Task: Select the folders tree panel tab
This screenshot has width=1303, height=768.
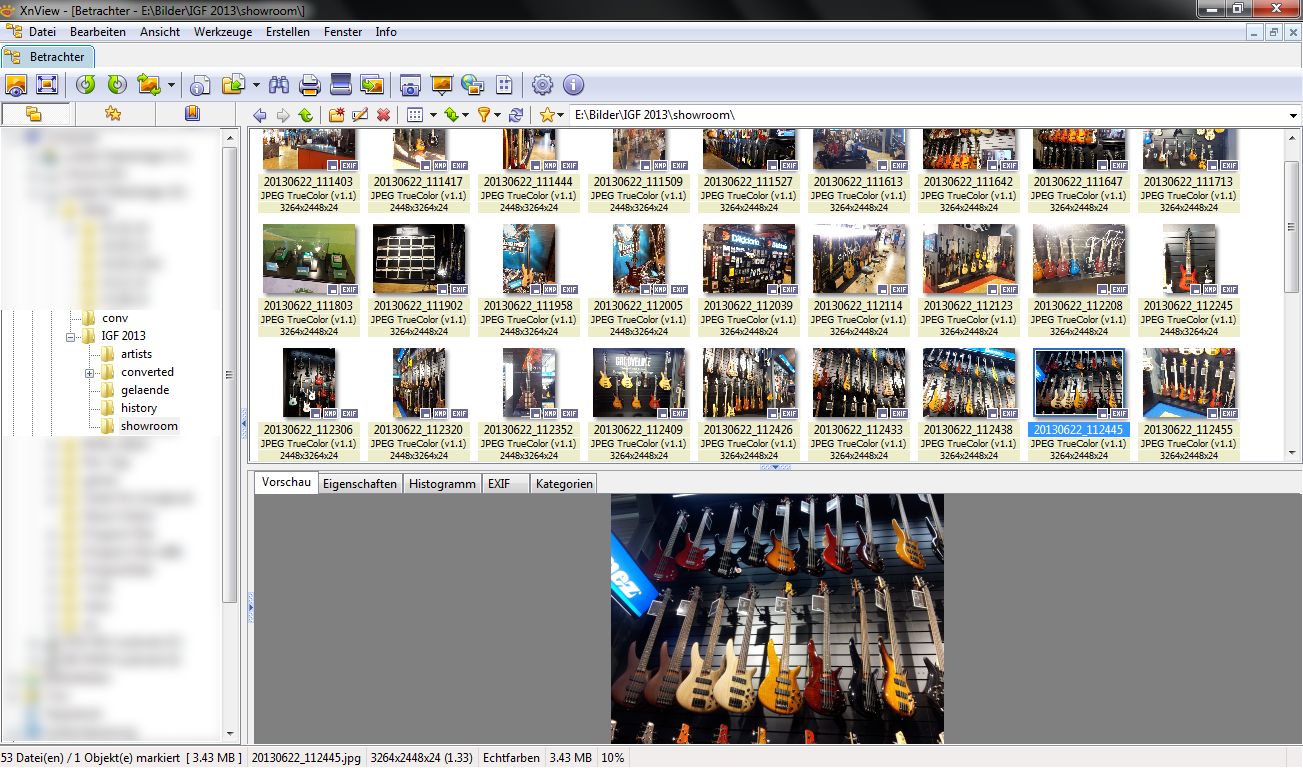Action: point(36,114)
